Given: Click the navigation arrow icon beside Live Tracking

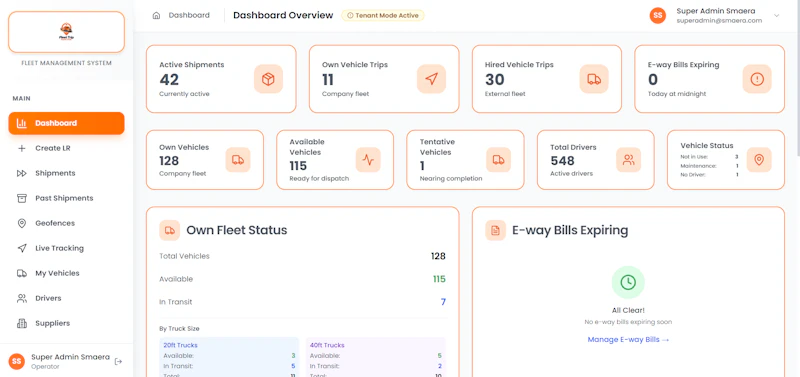Looking at the screenshot, I should pos(21,248).
